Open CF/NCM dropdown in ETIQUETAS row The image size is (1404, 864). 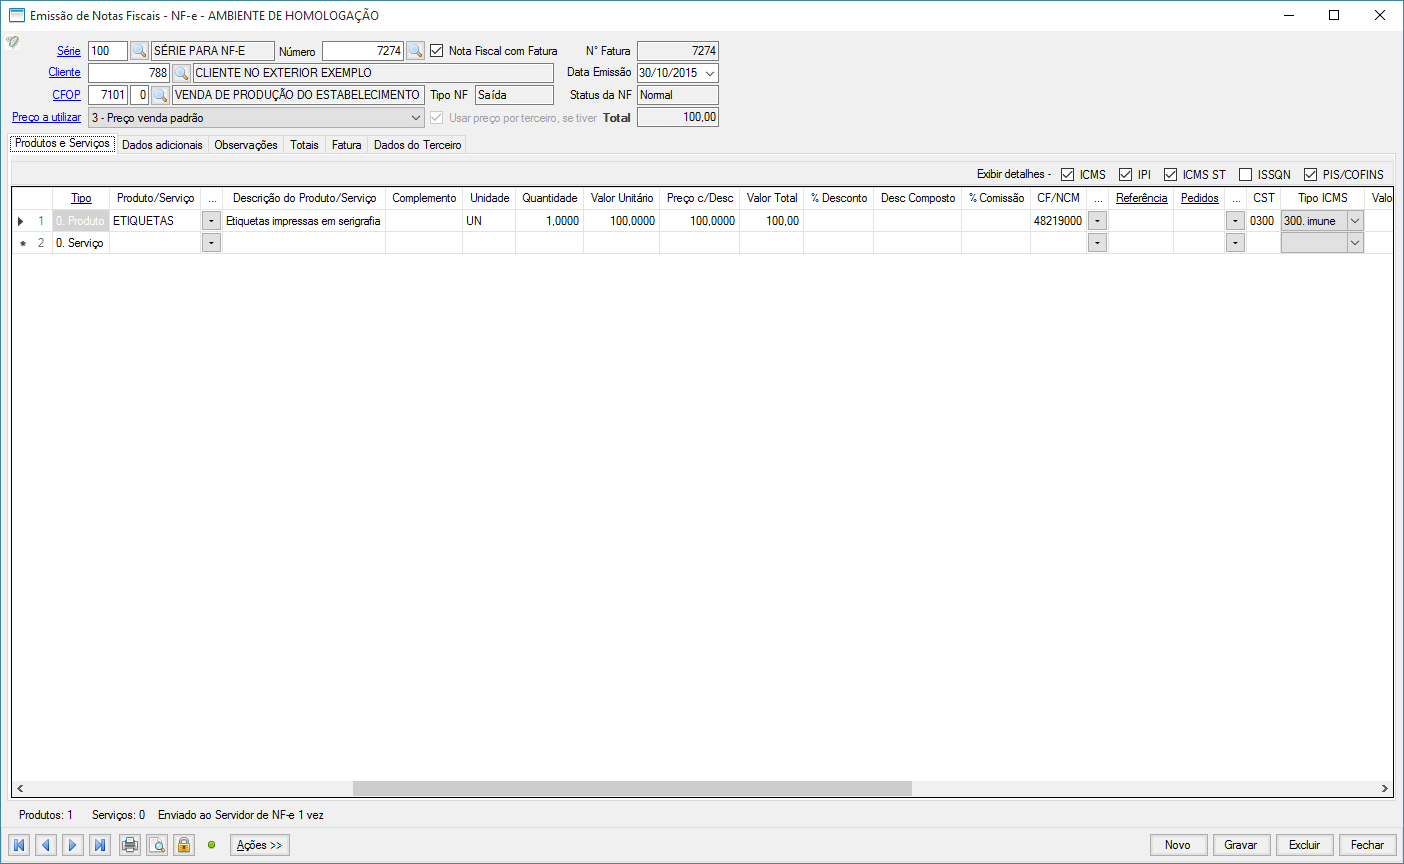1097,221
